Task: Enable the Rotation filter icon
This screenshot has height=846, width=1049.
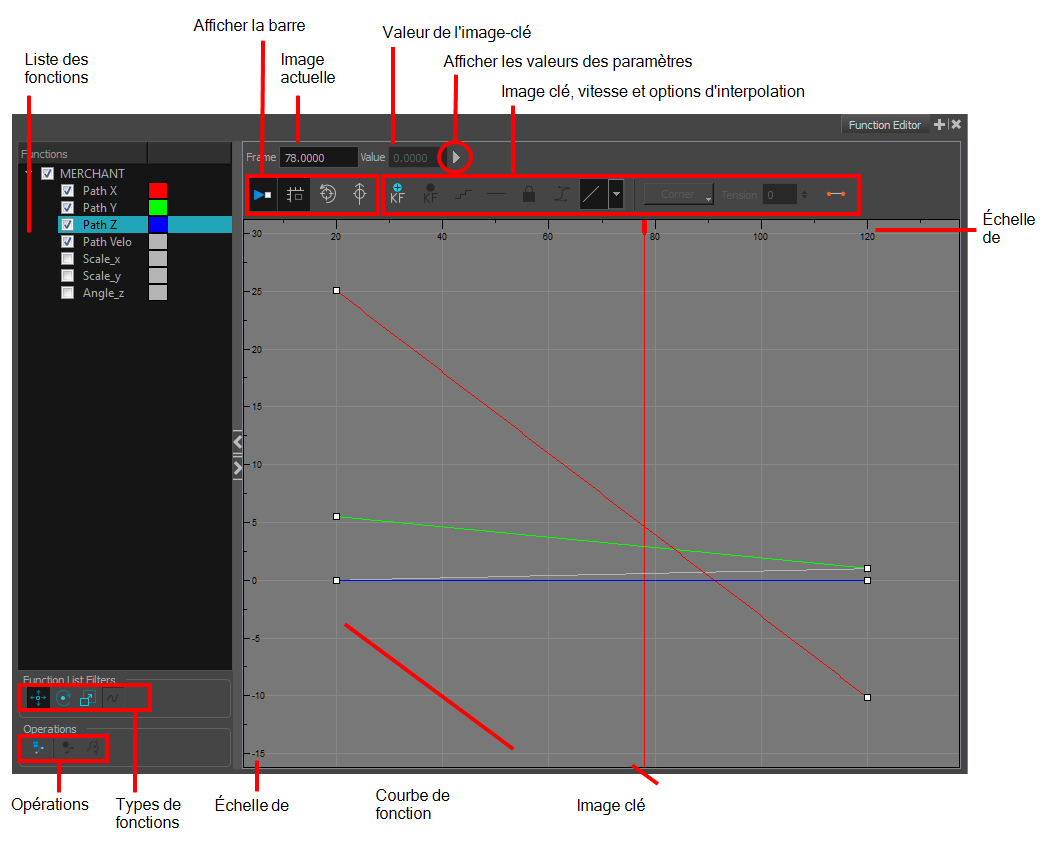Action: tap(64, 698)
